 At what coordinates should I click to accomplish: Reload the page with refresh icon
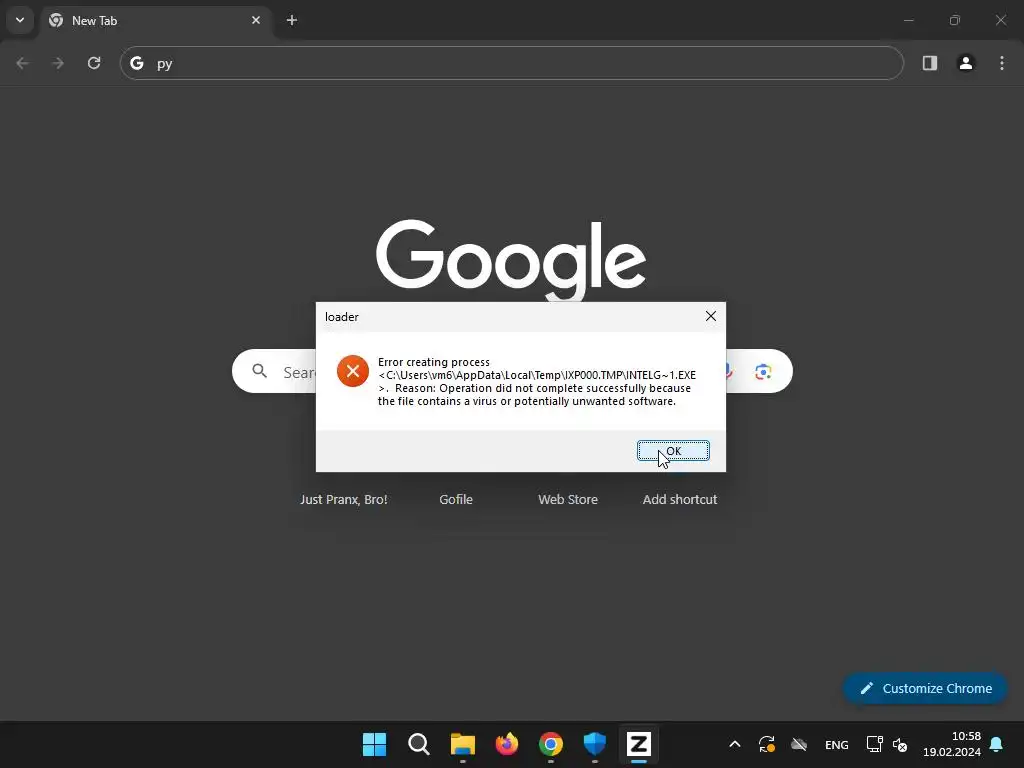pos(94,63)
